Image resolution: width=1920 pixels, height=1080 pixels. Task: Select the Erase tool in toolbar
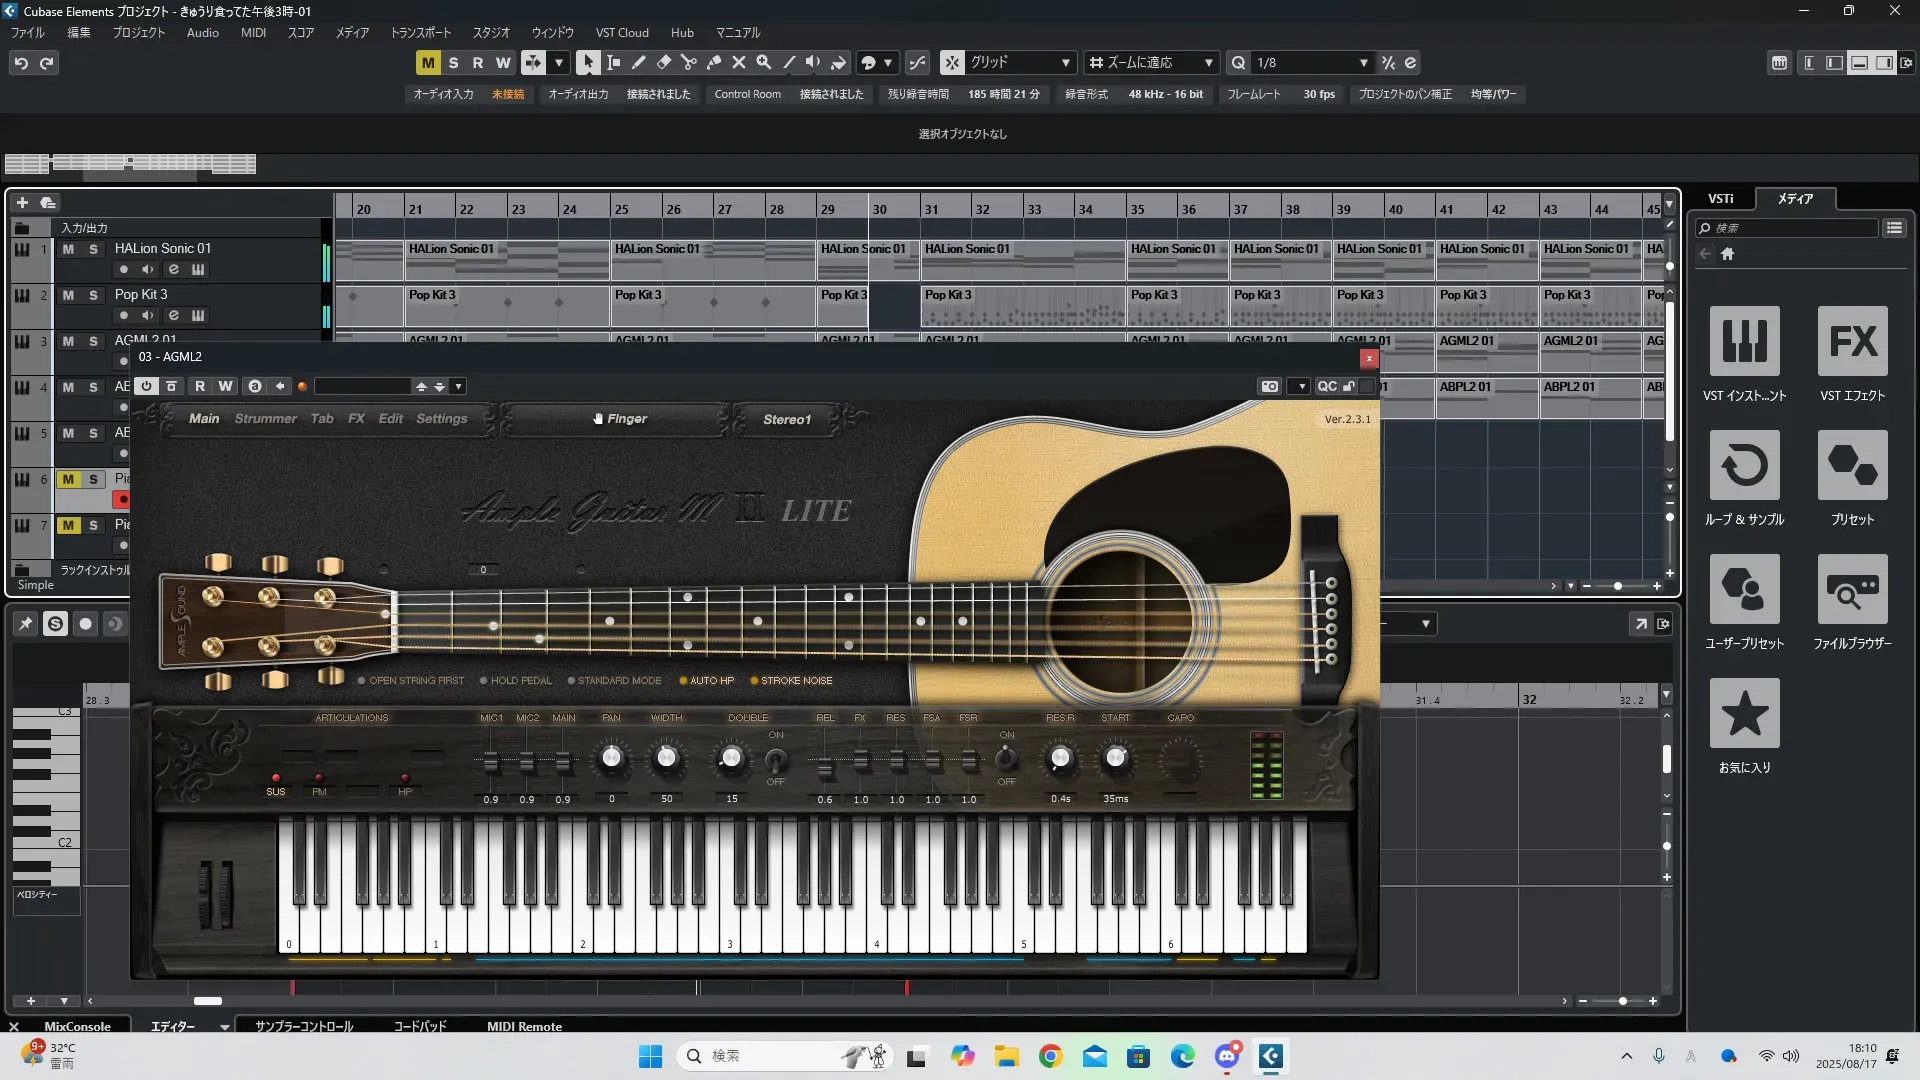(663, 63)
